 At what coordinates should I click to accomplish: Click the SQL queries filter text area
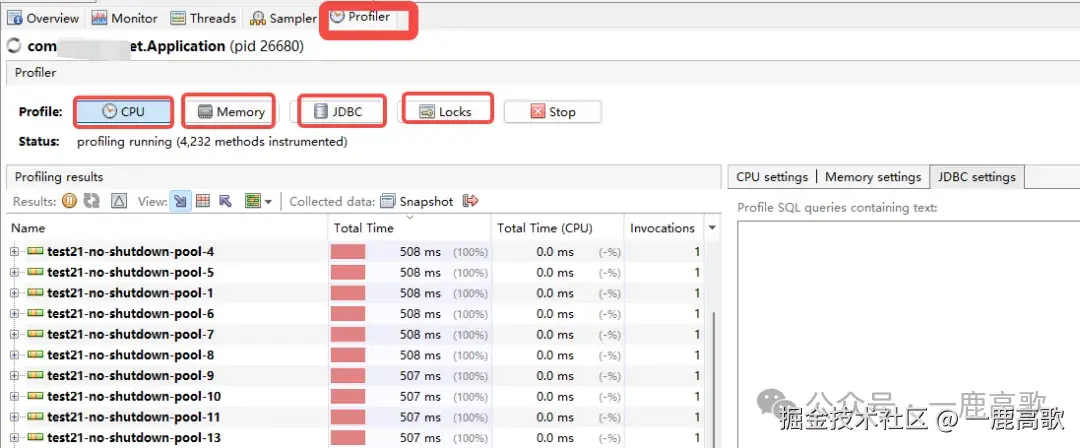coord(908,334)
